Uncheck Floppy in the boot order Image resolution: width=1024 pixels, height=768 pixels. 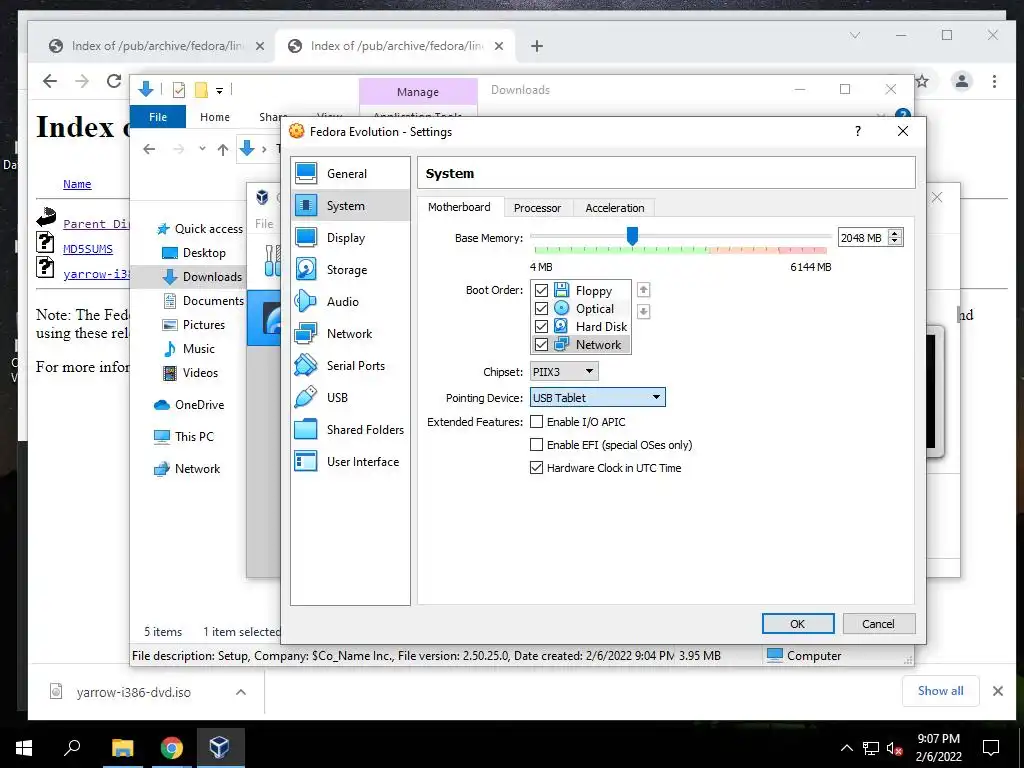tap(541, 291)
